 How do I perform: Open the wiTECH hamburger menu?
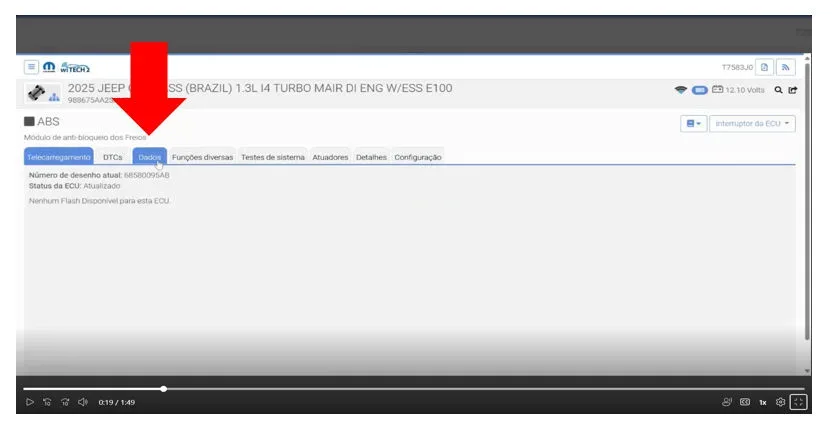[31, 67]
